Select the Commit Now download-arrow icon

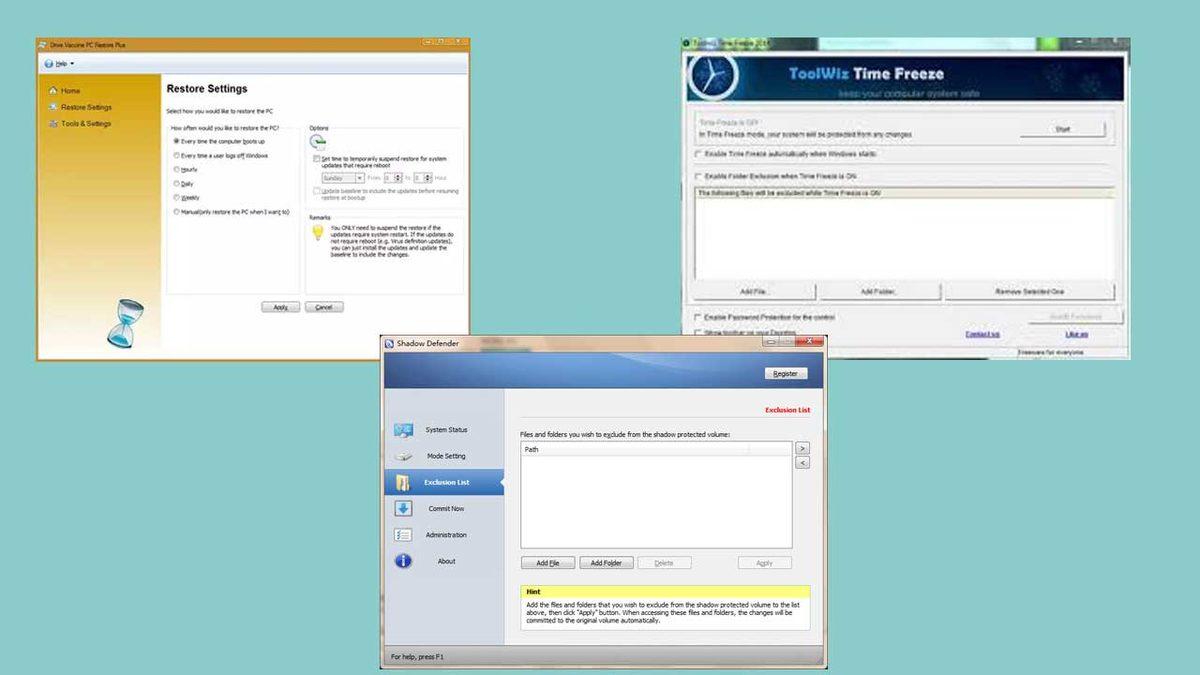[x=403, y=508]
